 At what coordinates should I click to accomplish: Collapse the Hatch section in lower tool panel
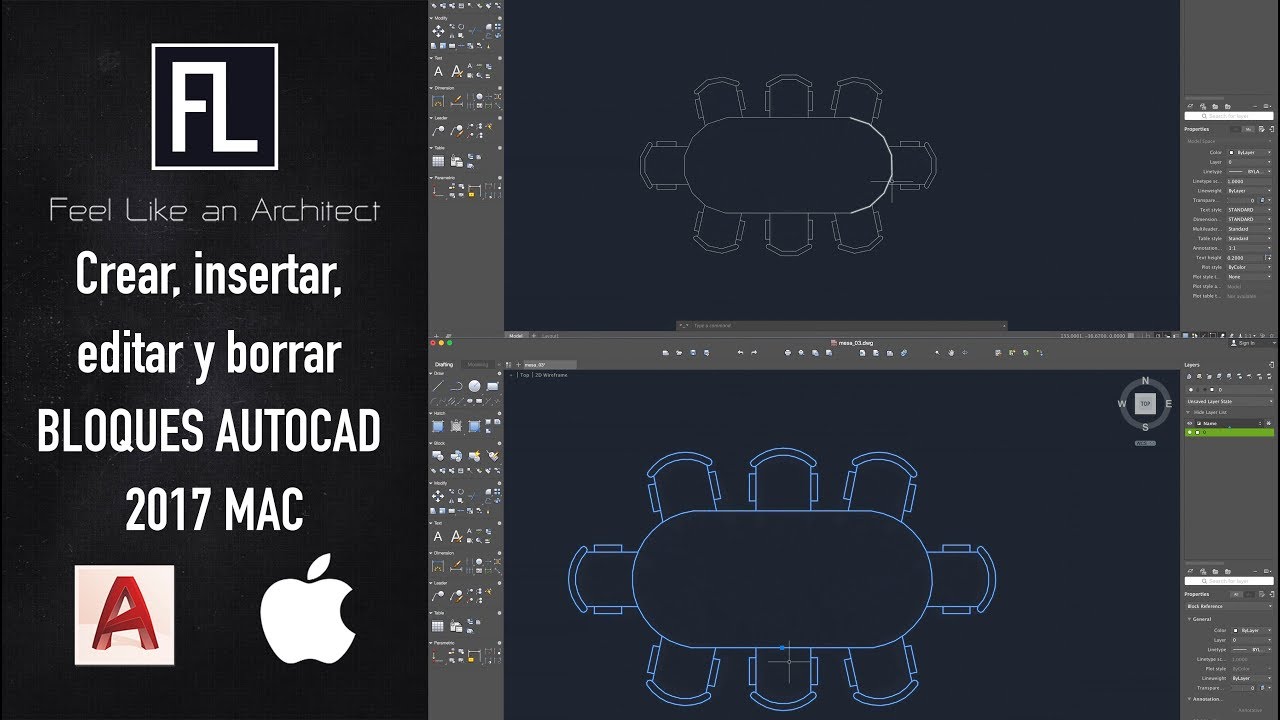(x=430, y=413)
